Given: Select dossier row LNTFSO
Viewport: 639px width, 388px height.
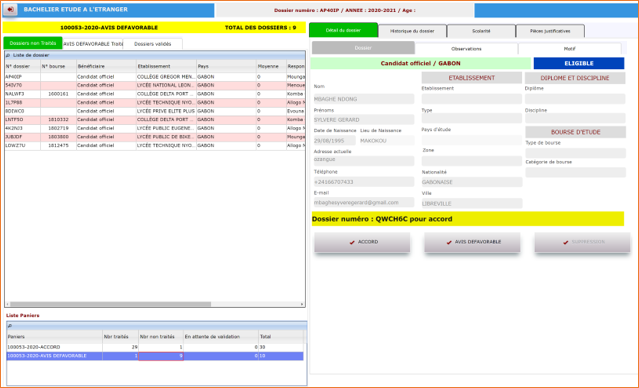Looking at the screenshot, I should coord(154,120).
